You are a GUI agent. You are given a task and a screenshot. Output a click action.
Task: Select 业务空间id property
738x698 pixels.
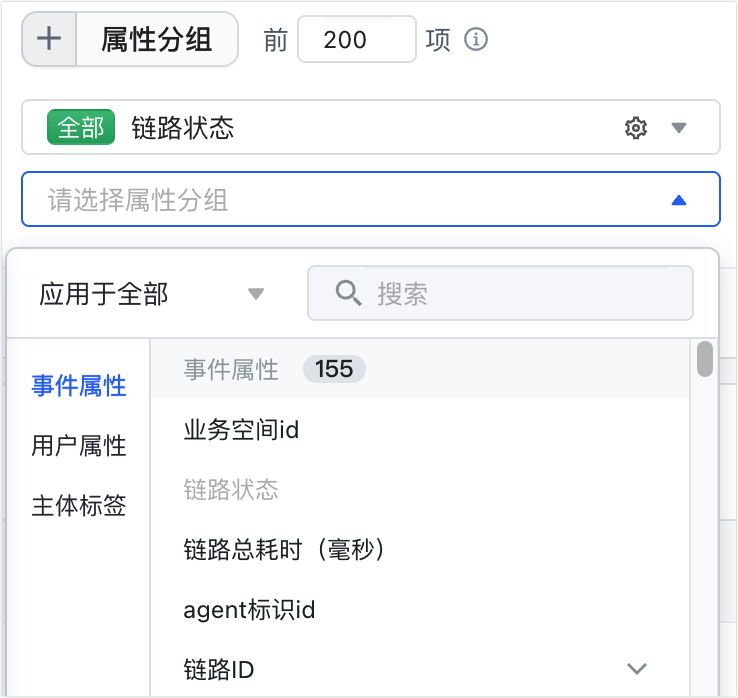[420, 430]
